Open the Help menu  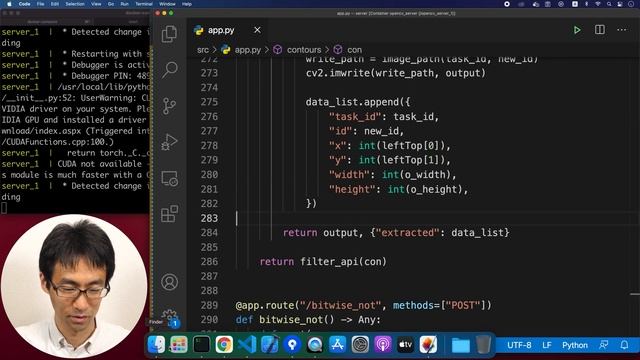point(187,4)
